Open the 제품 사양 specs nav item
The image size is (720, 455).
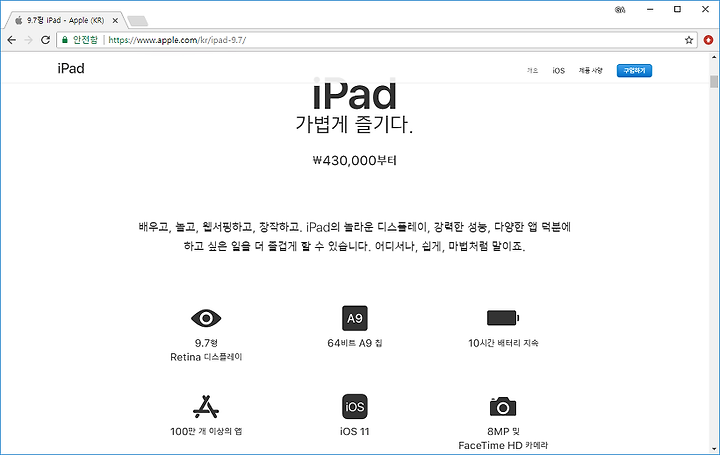(591, 70)
